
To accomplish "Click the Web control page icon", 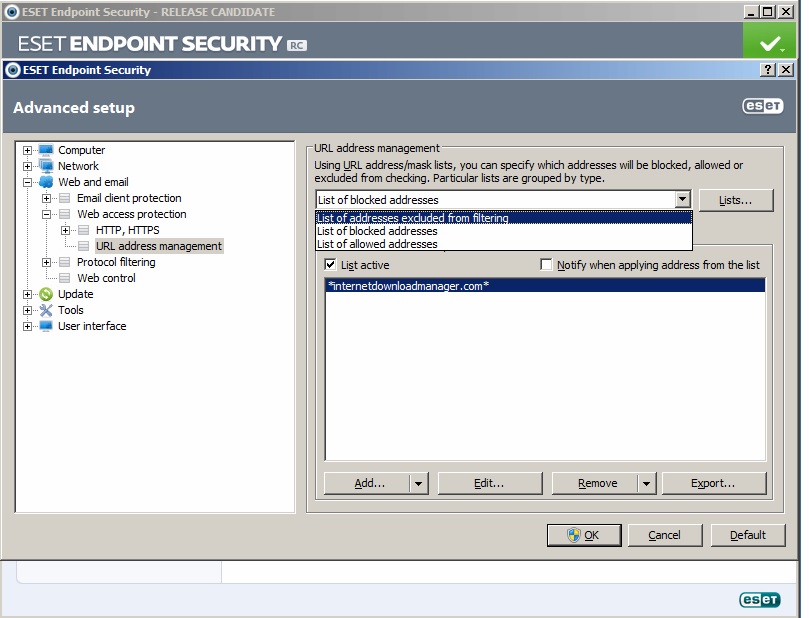I will 64,278.
